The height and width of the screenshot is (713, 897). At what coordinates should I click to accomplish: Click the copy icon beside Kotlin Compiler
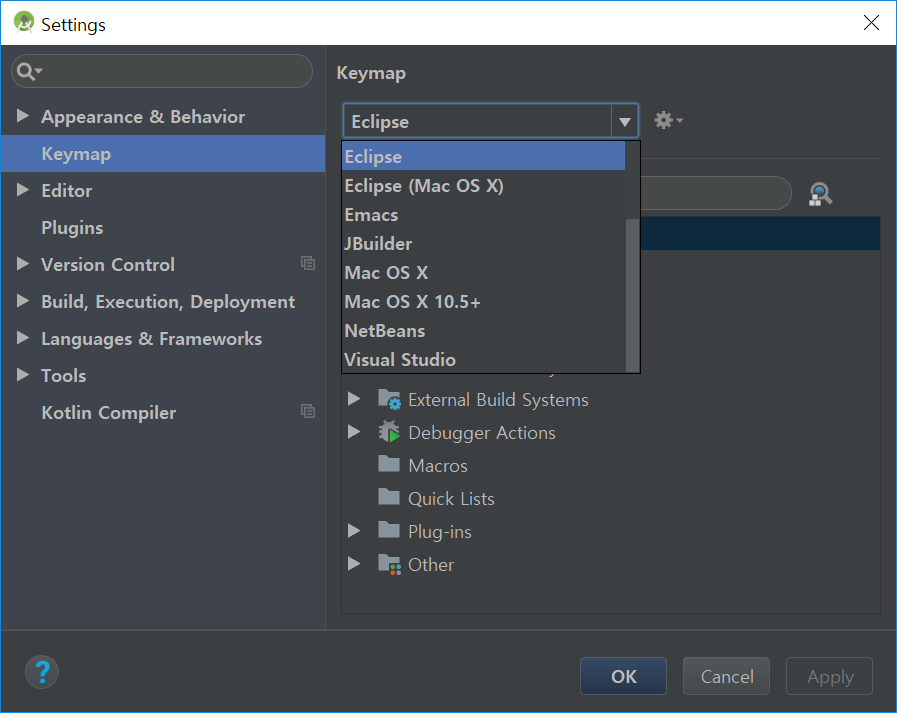[x=308, y=412]
